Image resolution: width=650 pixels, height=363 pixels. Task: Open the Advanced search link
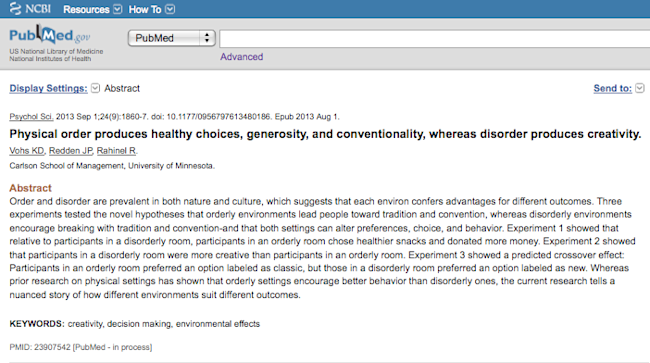click(x=242, y=57)
